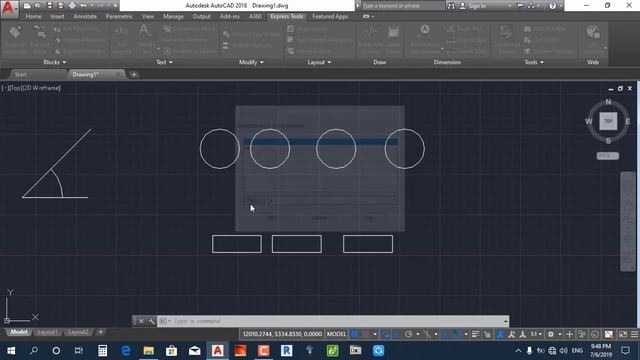Click the Open file icon in quick access toolbar
The width and height of the screenshot is (640, 360).
point(38,6)
